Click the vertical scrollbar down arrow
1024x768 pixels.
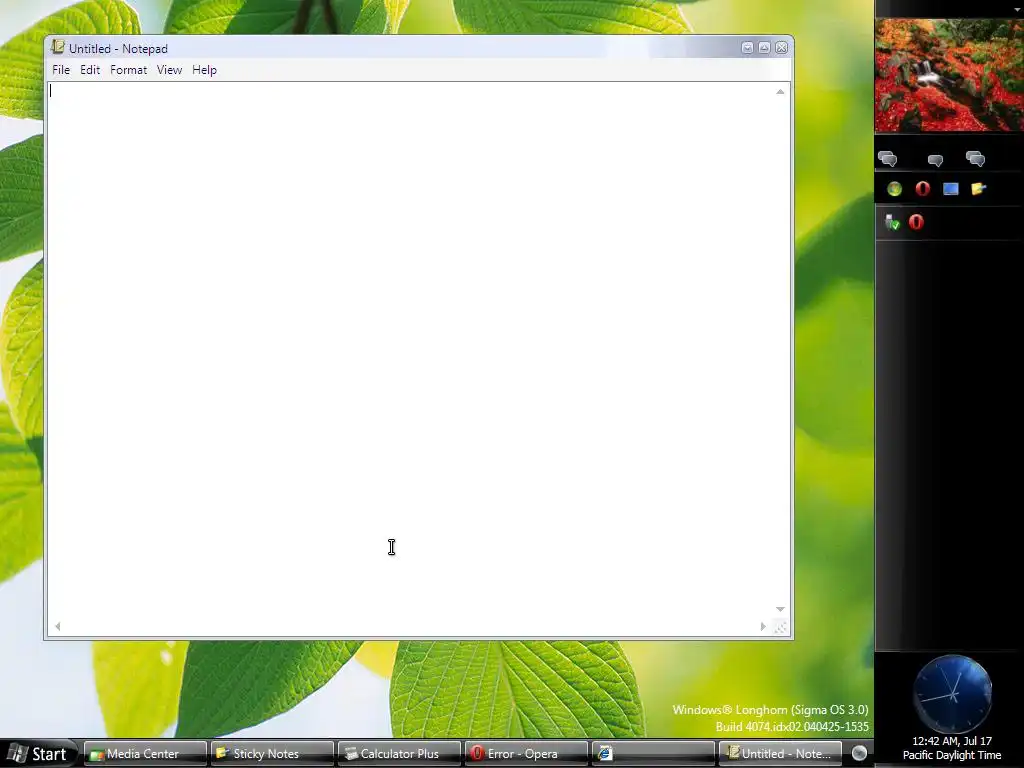click(780, 609)
